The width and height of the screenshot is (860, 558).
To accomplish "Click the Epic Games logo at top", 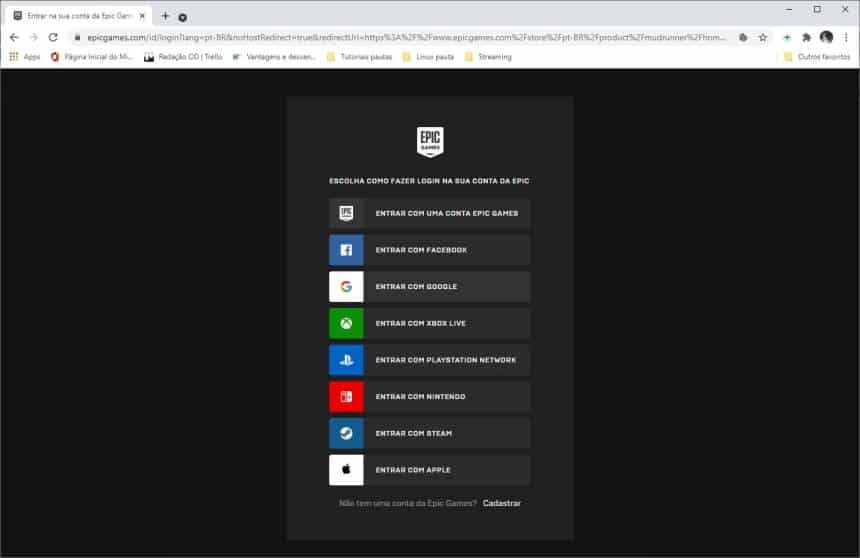I will point(430,142).
